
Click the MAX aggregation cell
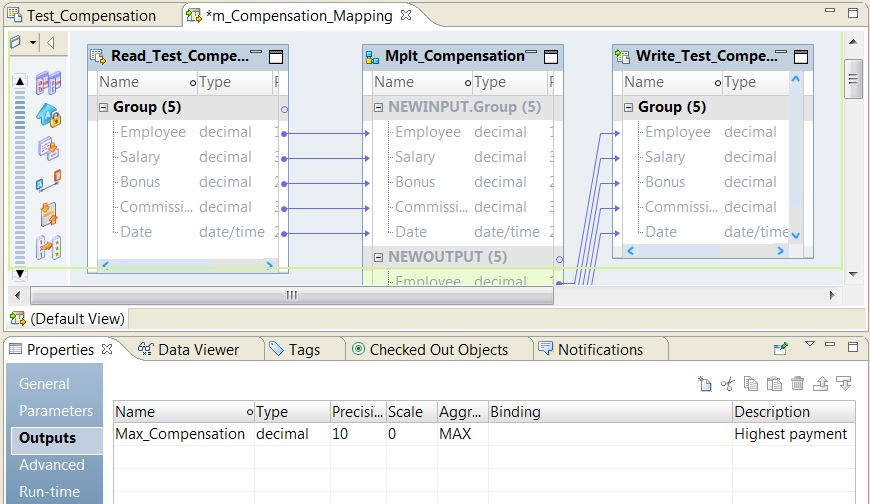pos(462,434)
